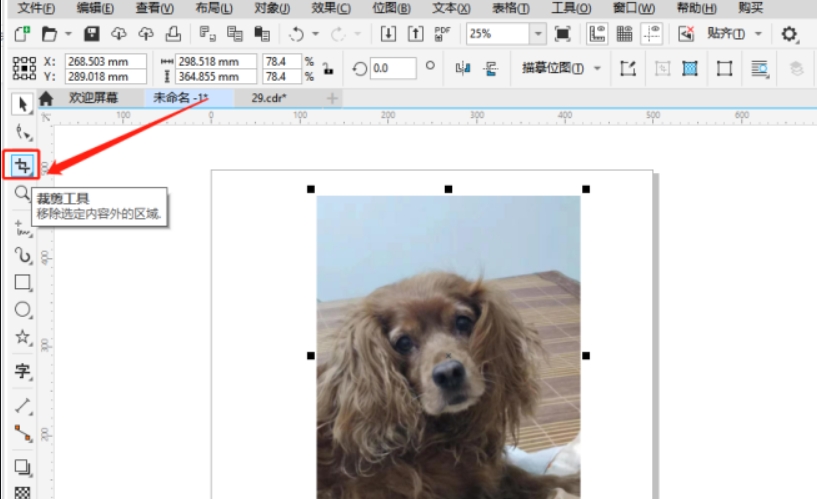The width and height of the screenshot is (817, 499).
Task: Toggle guidelines display
Action: 652,34
